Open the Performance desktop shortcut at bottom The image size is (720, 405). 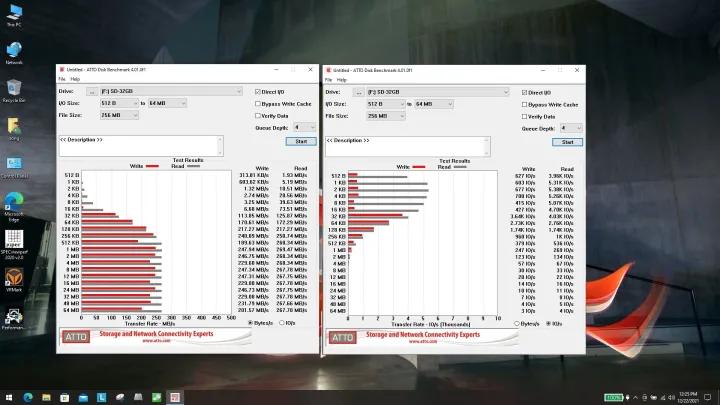click(14, 319)
